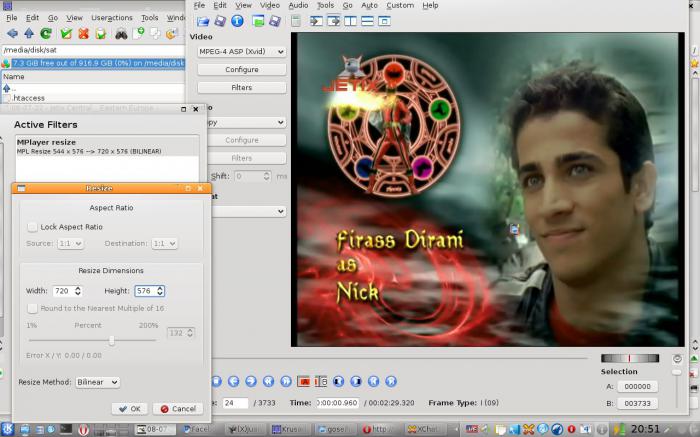Go to previous frame with left arrow button
This screenshot has width=700, height=437.
pyautogui.click(x=233, y=381)
